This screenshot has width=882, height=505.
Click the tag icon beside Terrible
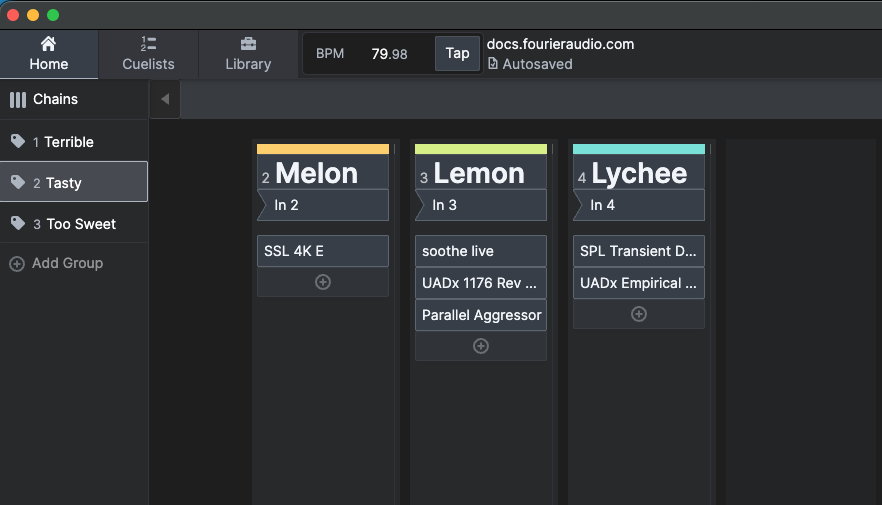[18, 141]
